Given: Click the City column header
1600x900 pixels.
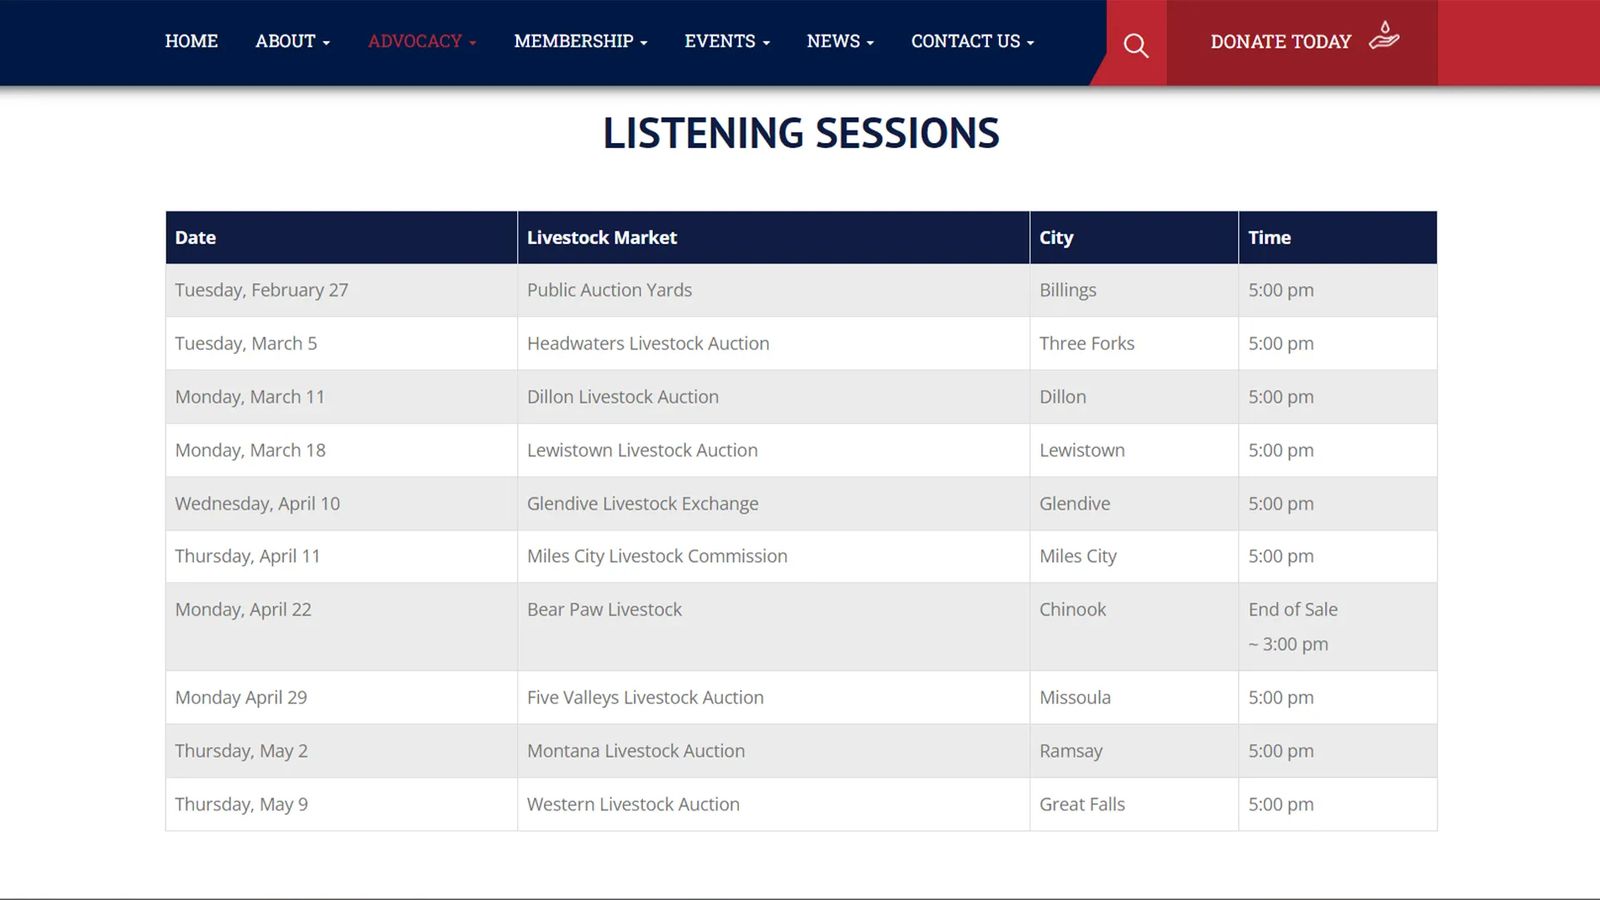Looking at the screenshot, I should pyautogui.click(x=1134, y=237).
